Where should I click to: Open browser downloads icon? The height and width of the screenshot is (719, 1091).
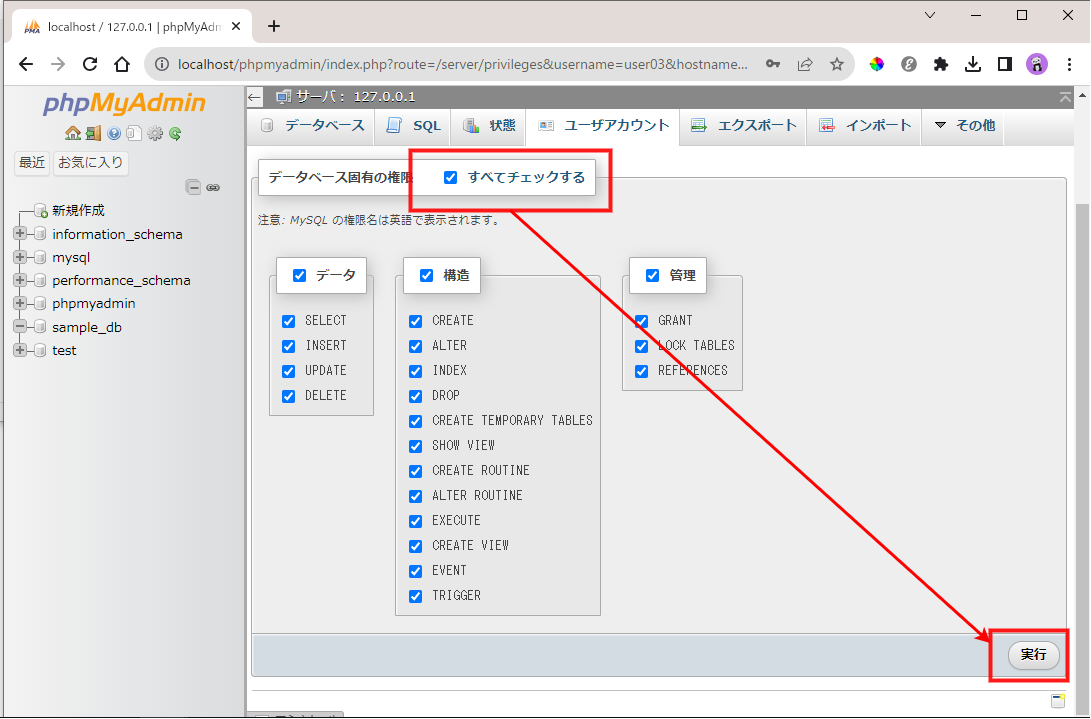973,64
